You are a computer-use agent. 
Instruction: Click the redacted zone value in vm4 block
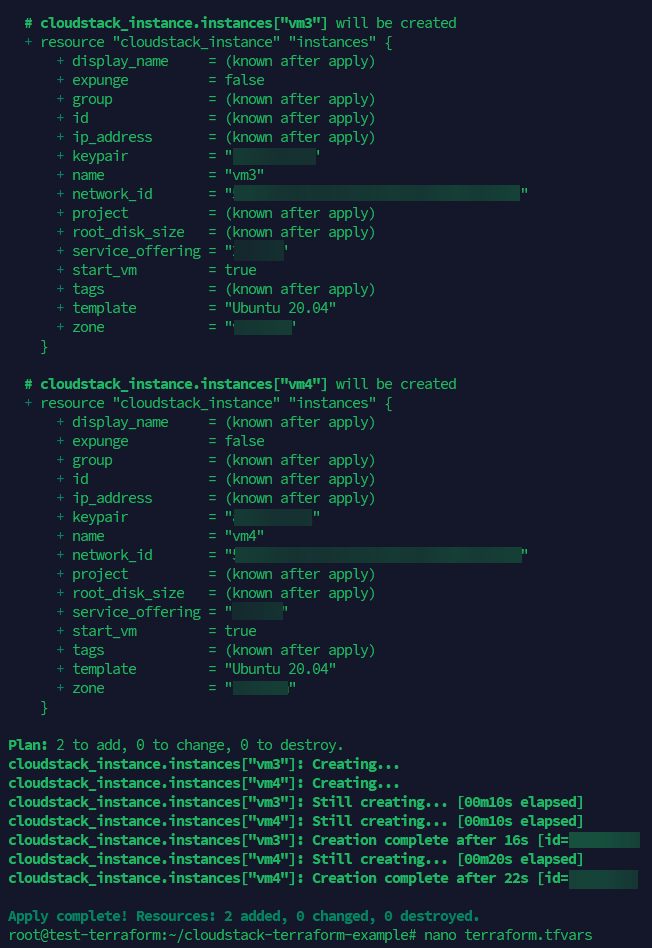260,688
